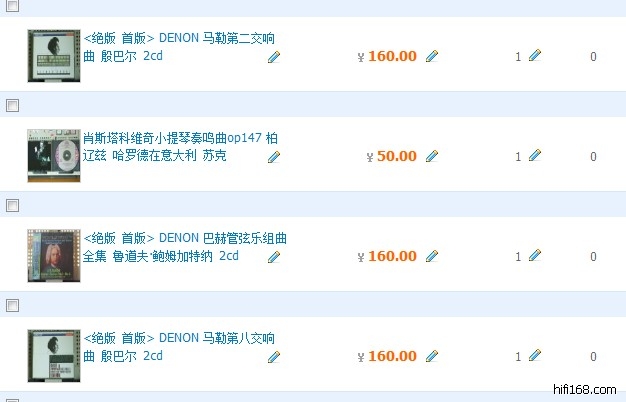Edit the ¥50.00 price pencil icon
This screenshot has height=402, width=626.
[x=432, y=156]
